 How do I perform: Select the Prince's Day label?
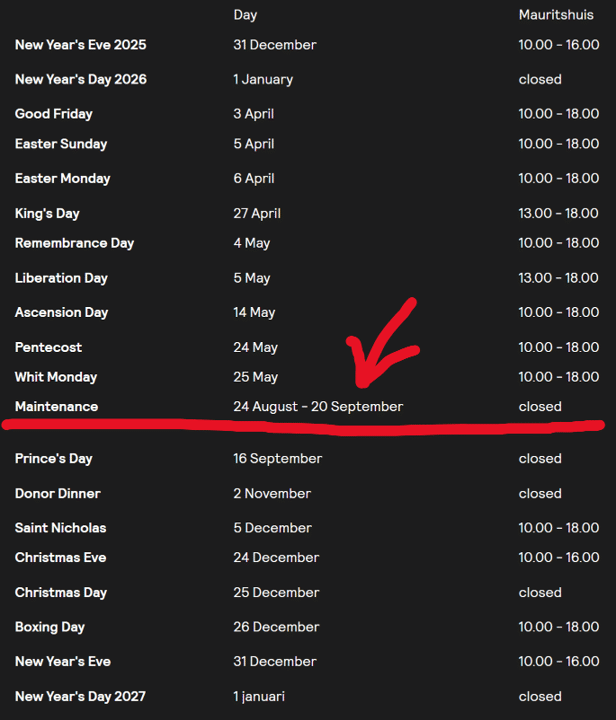(x=54, y=459)
